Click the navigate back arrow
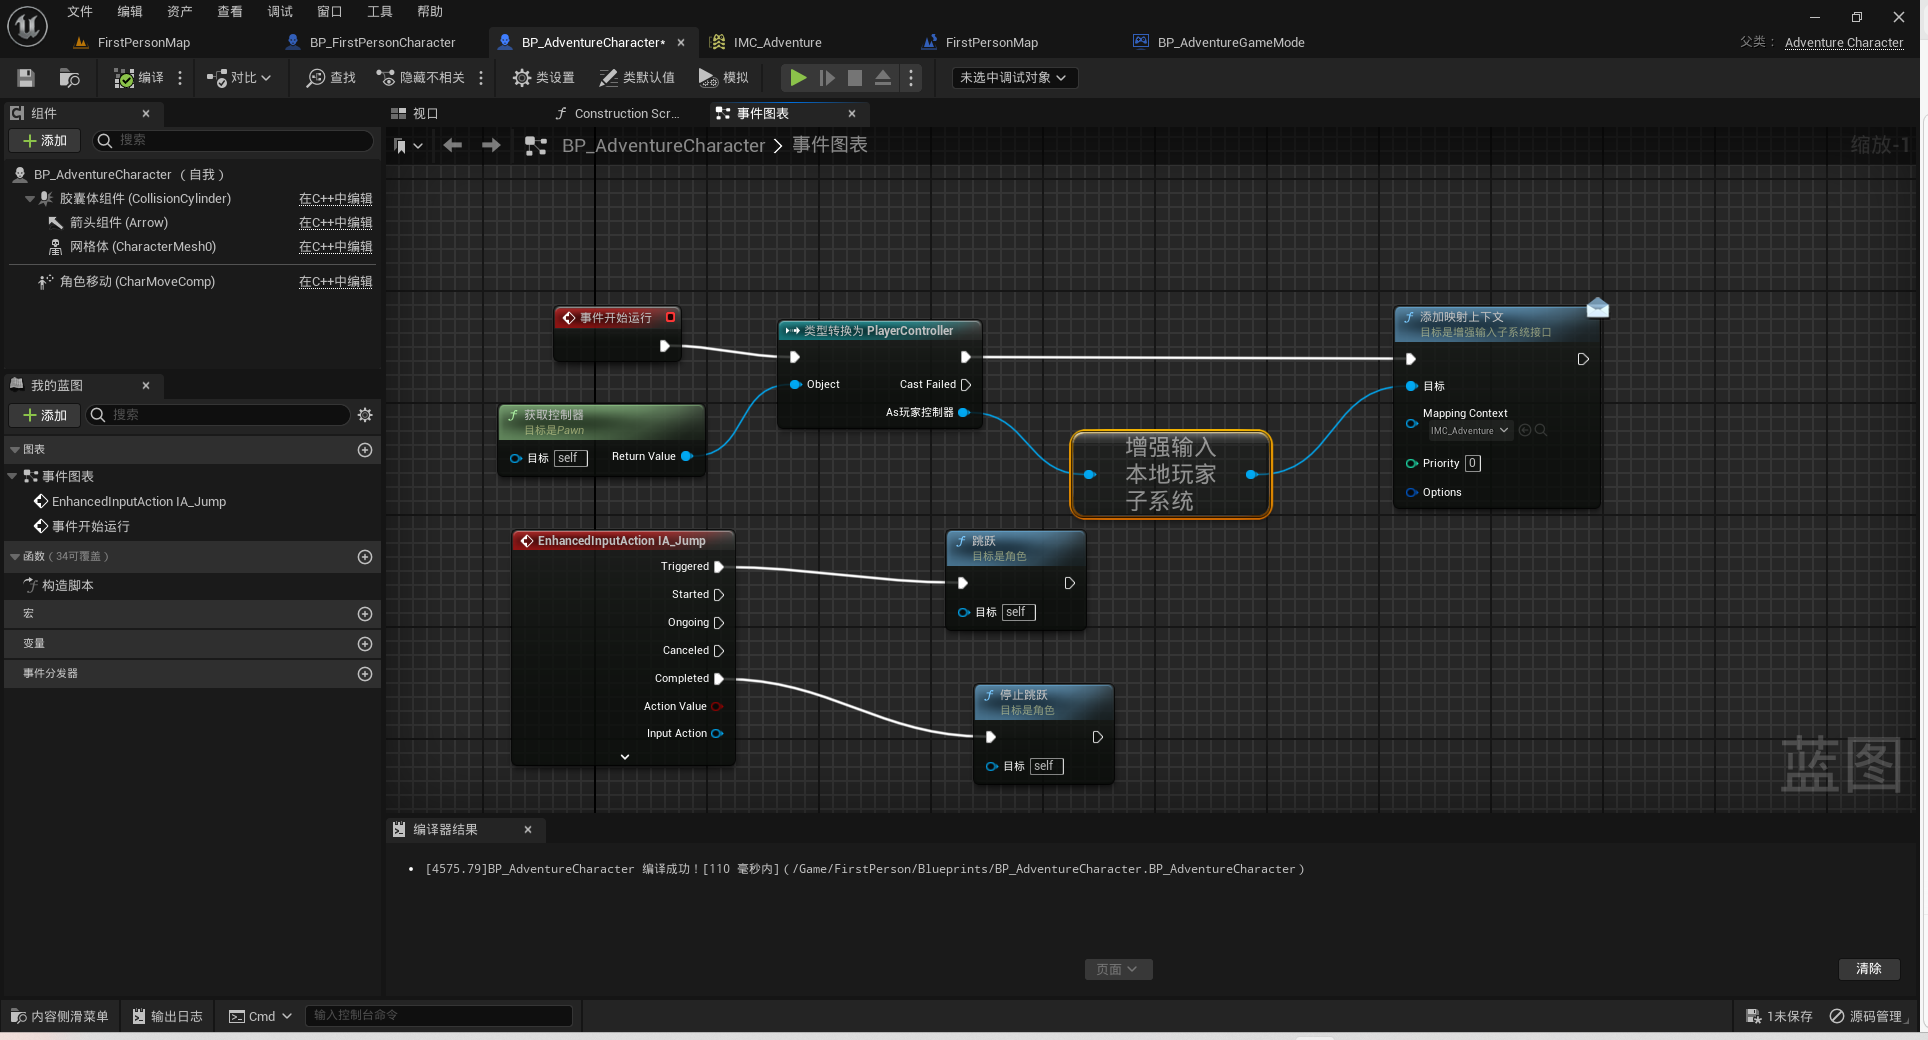Screen dimensions: 1928x1040 coord(453,146)
